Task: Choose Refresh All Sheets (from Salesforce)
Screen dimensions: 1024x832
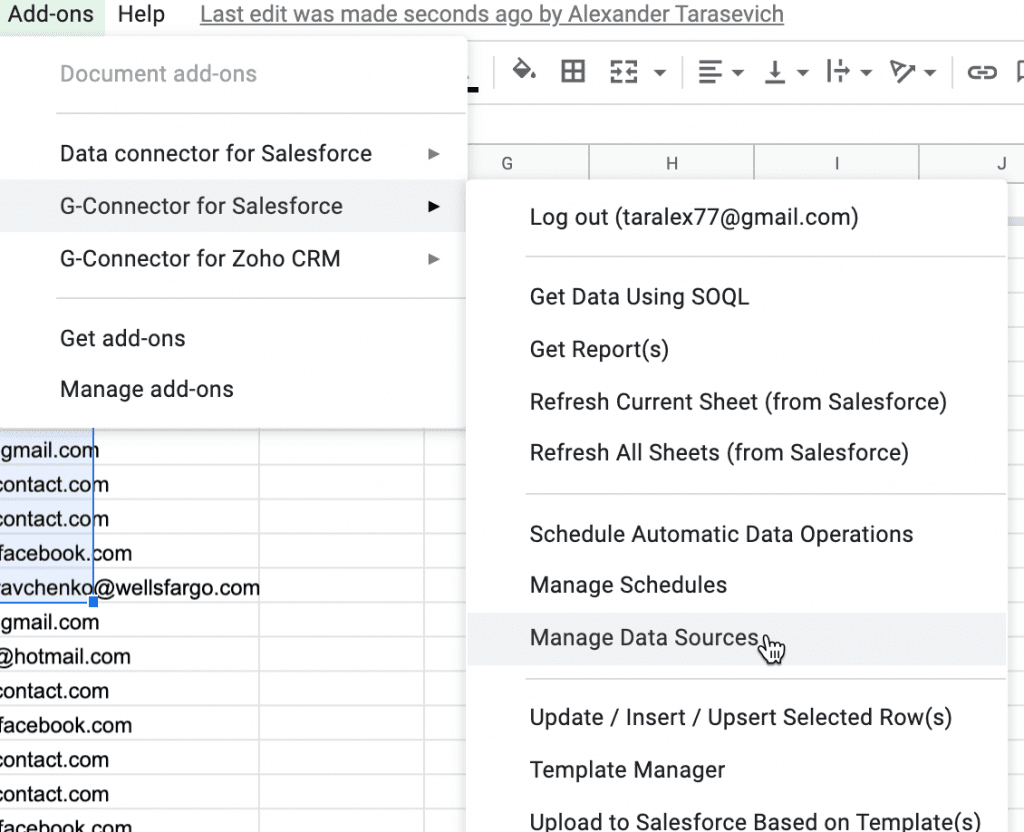Action: tap(737, 453)
